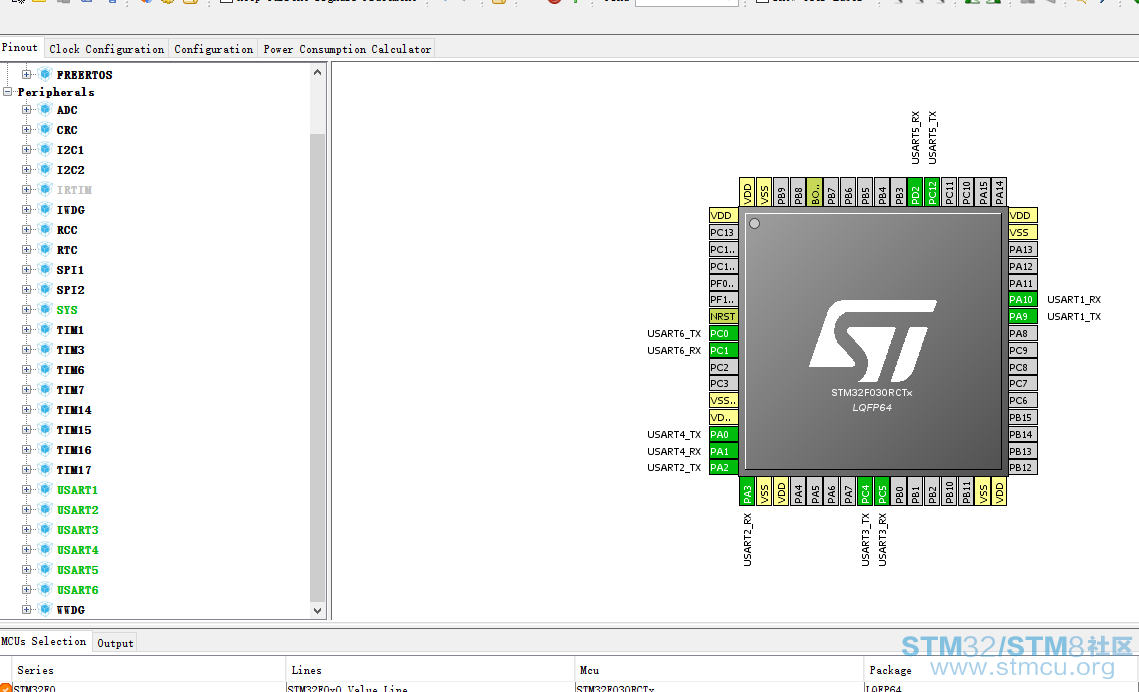Screen dimensions: 1139x692
Task: Click the USART4 peripheral cube icon
Action: click(x=45, y=550)
